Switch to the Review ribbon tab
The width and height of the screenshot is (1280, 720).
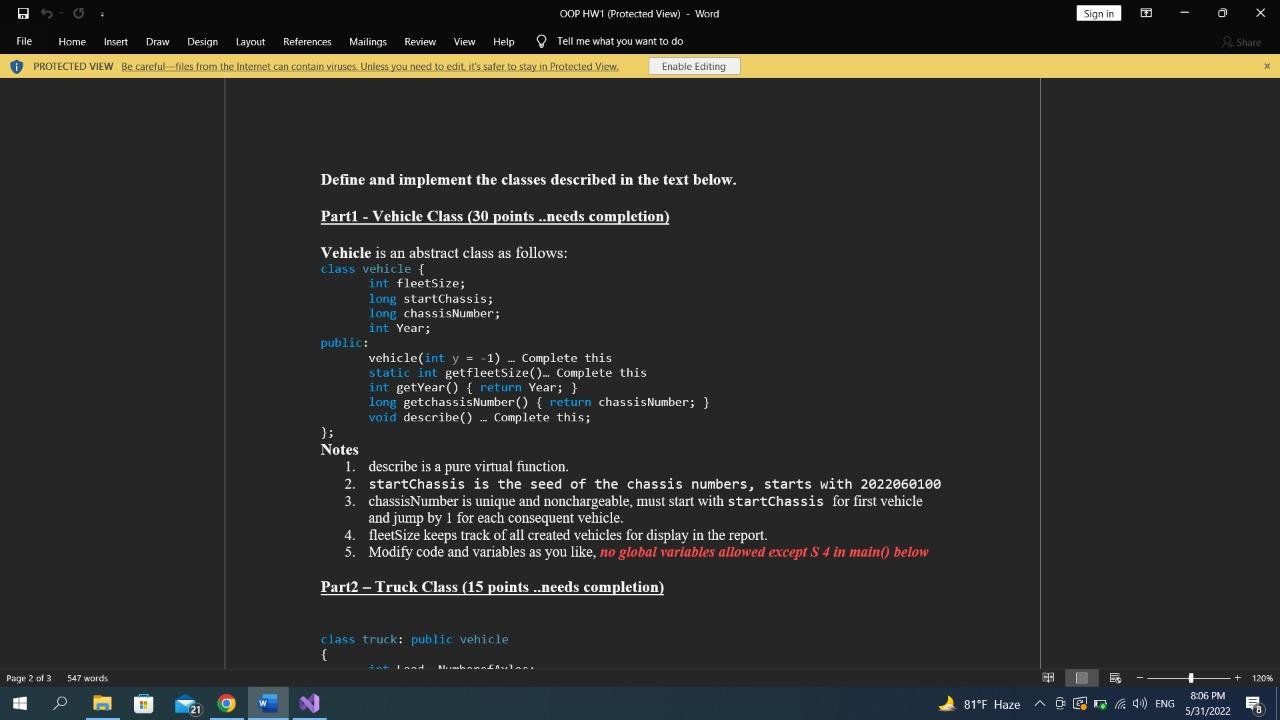pos(419,41)
